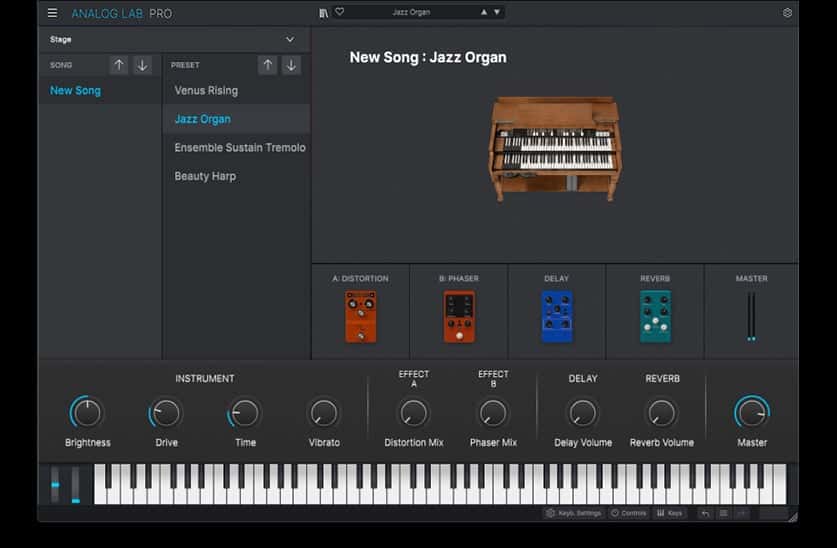
Task: Open the preset library browser icon
Action: (x=323, y=12)
